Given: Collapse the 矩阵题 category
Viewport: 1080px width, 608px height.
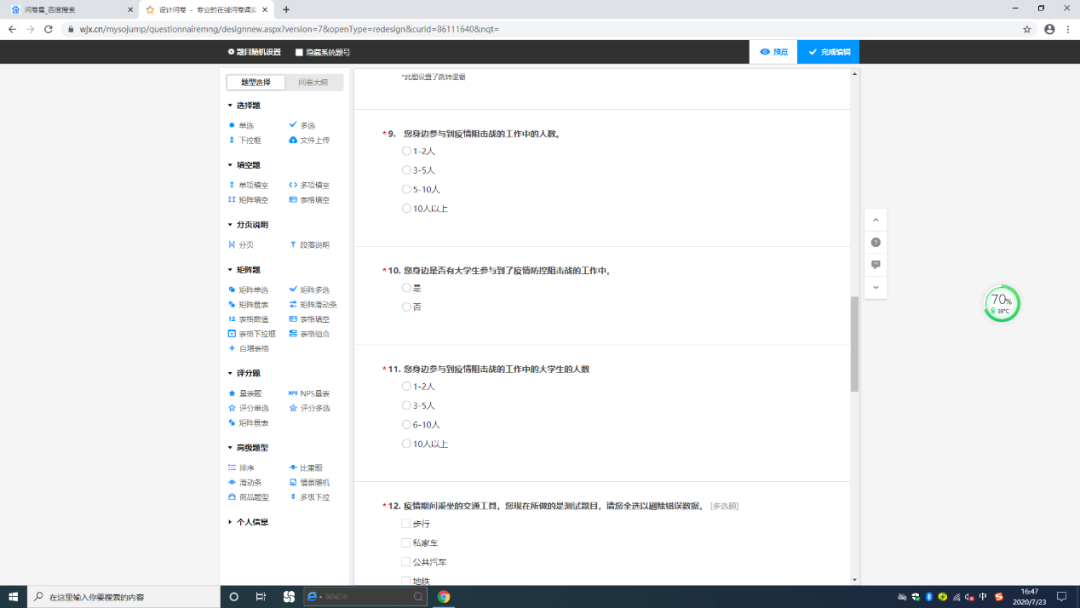Looking at the screenshot, I should (248, 270).
